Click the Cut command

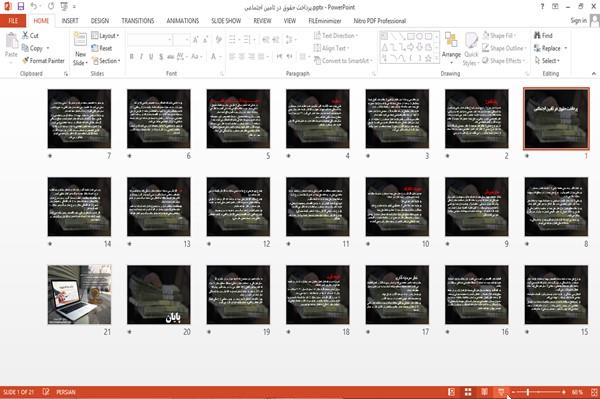(30, 35)
